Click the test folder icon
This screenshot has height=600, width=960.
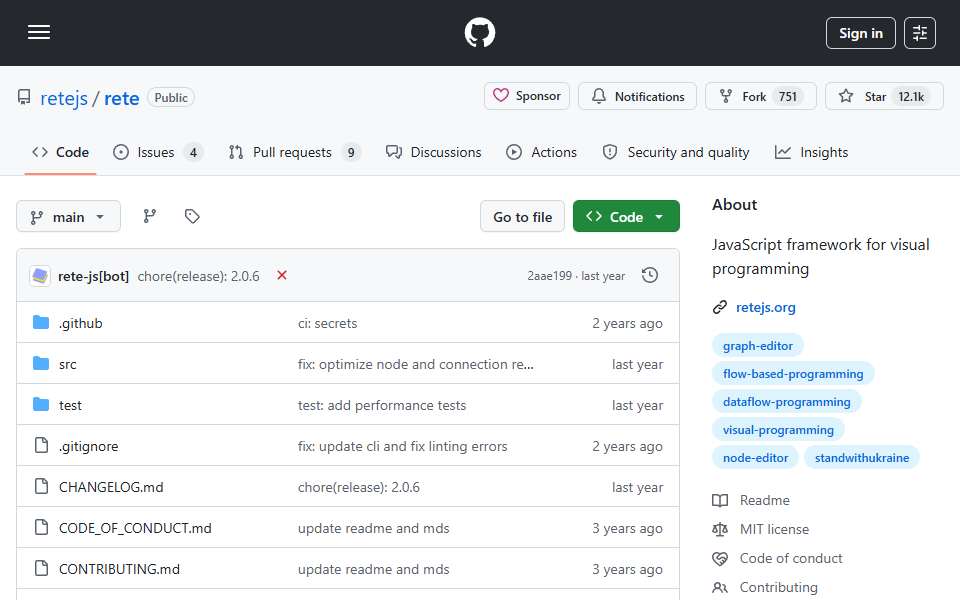(41, 405)
